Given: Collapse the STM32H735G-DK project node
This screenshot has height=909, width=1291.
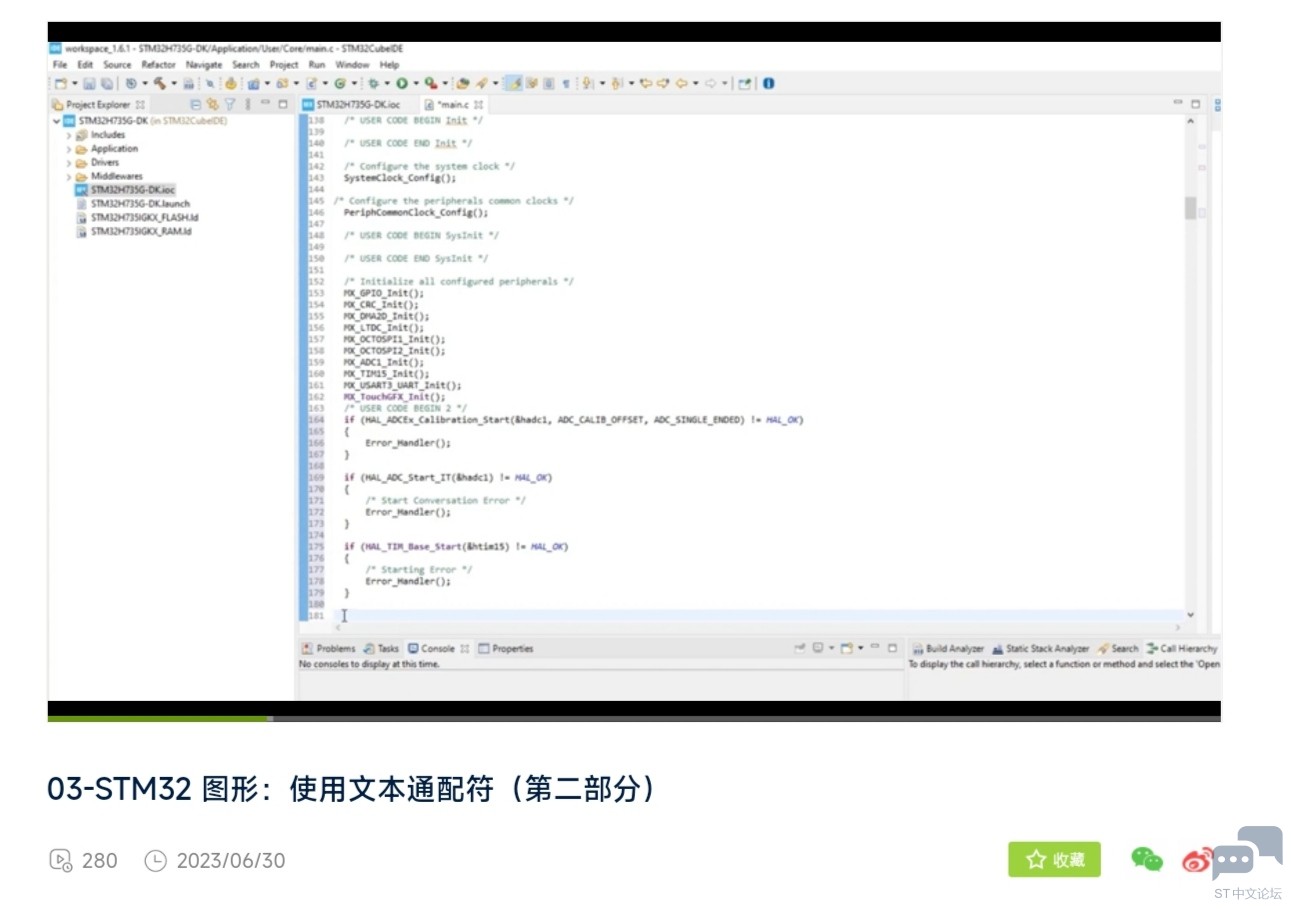Looking at the screenshot, I should pyautogui.click(x=57, y=121).
